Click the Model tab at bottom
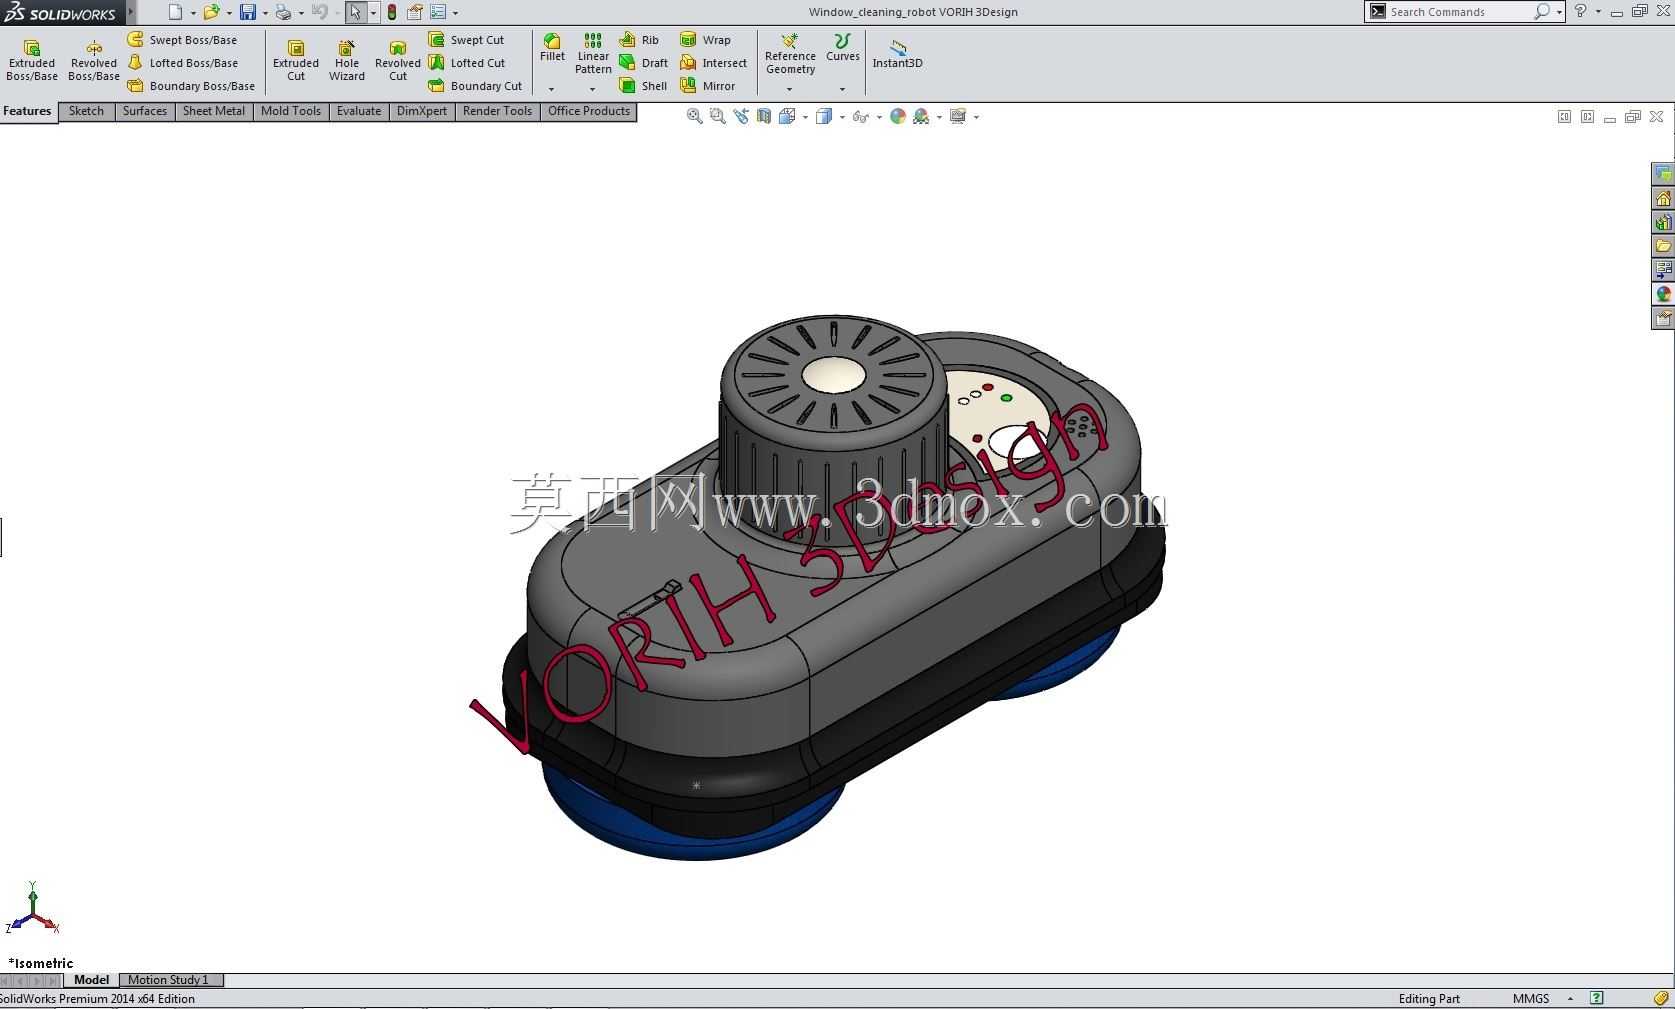This screenshot has height=1009, width=1675. click(x=92, y=980)
